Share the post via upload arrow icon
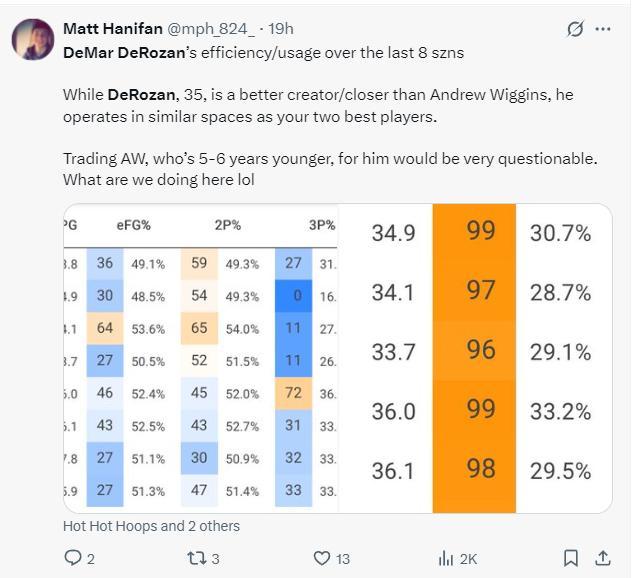The image size is (632, 578). (x=602, y=558)
